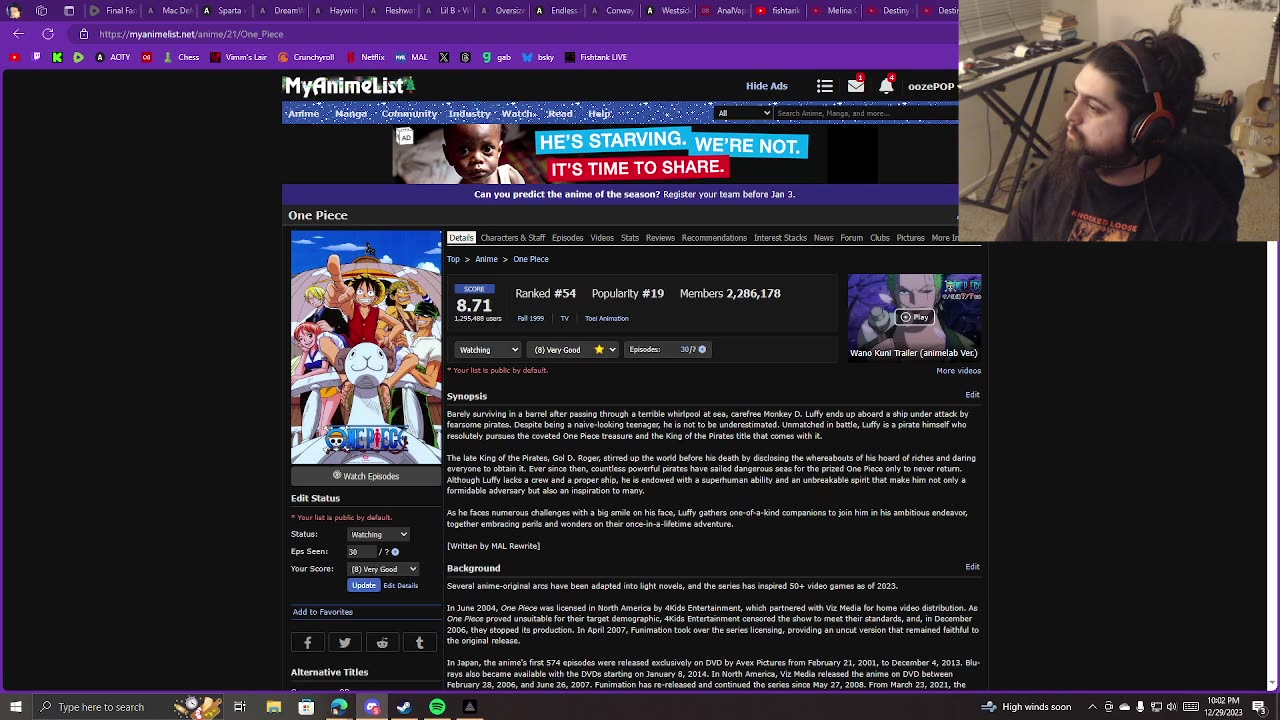Open Steam from the taskbar
The image size is (1280, 720).
[x=404, y=707]
